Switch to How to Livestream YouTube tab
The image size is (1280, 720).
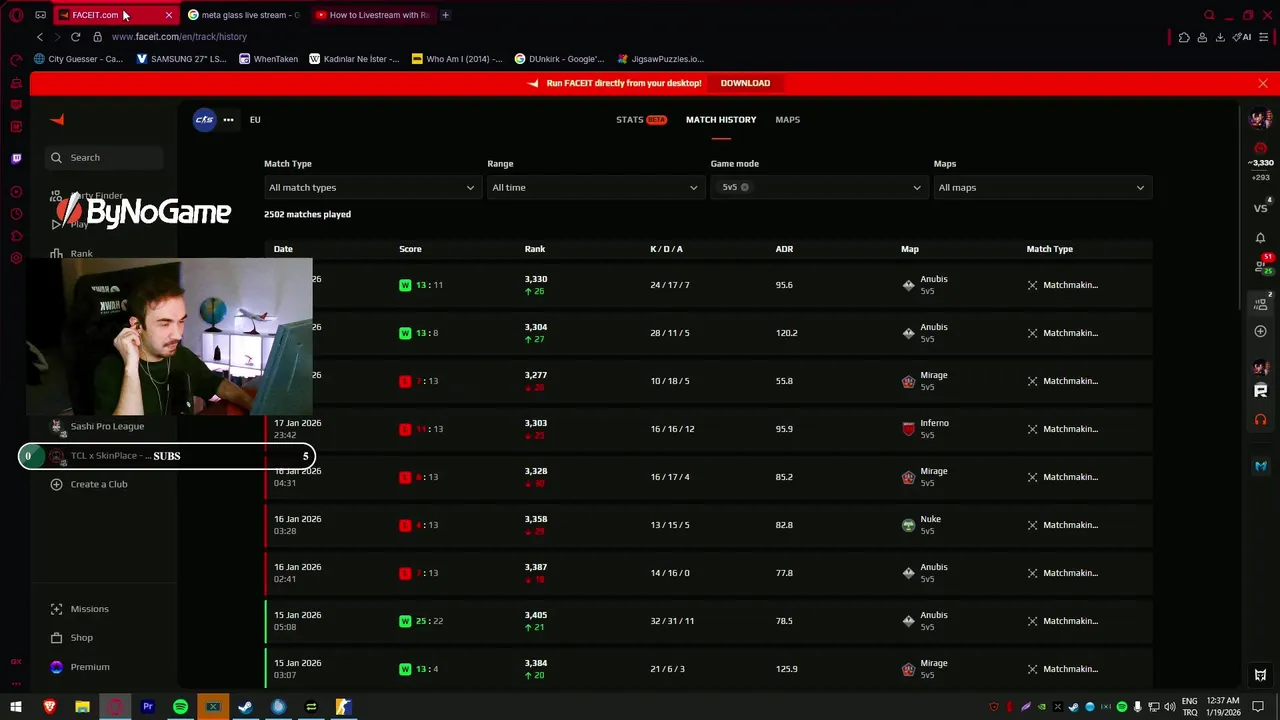coord(372,15)
